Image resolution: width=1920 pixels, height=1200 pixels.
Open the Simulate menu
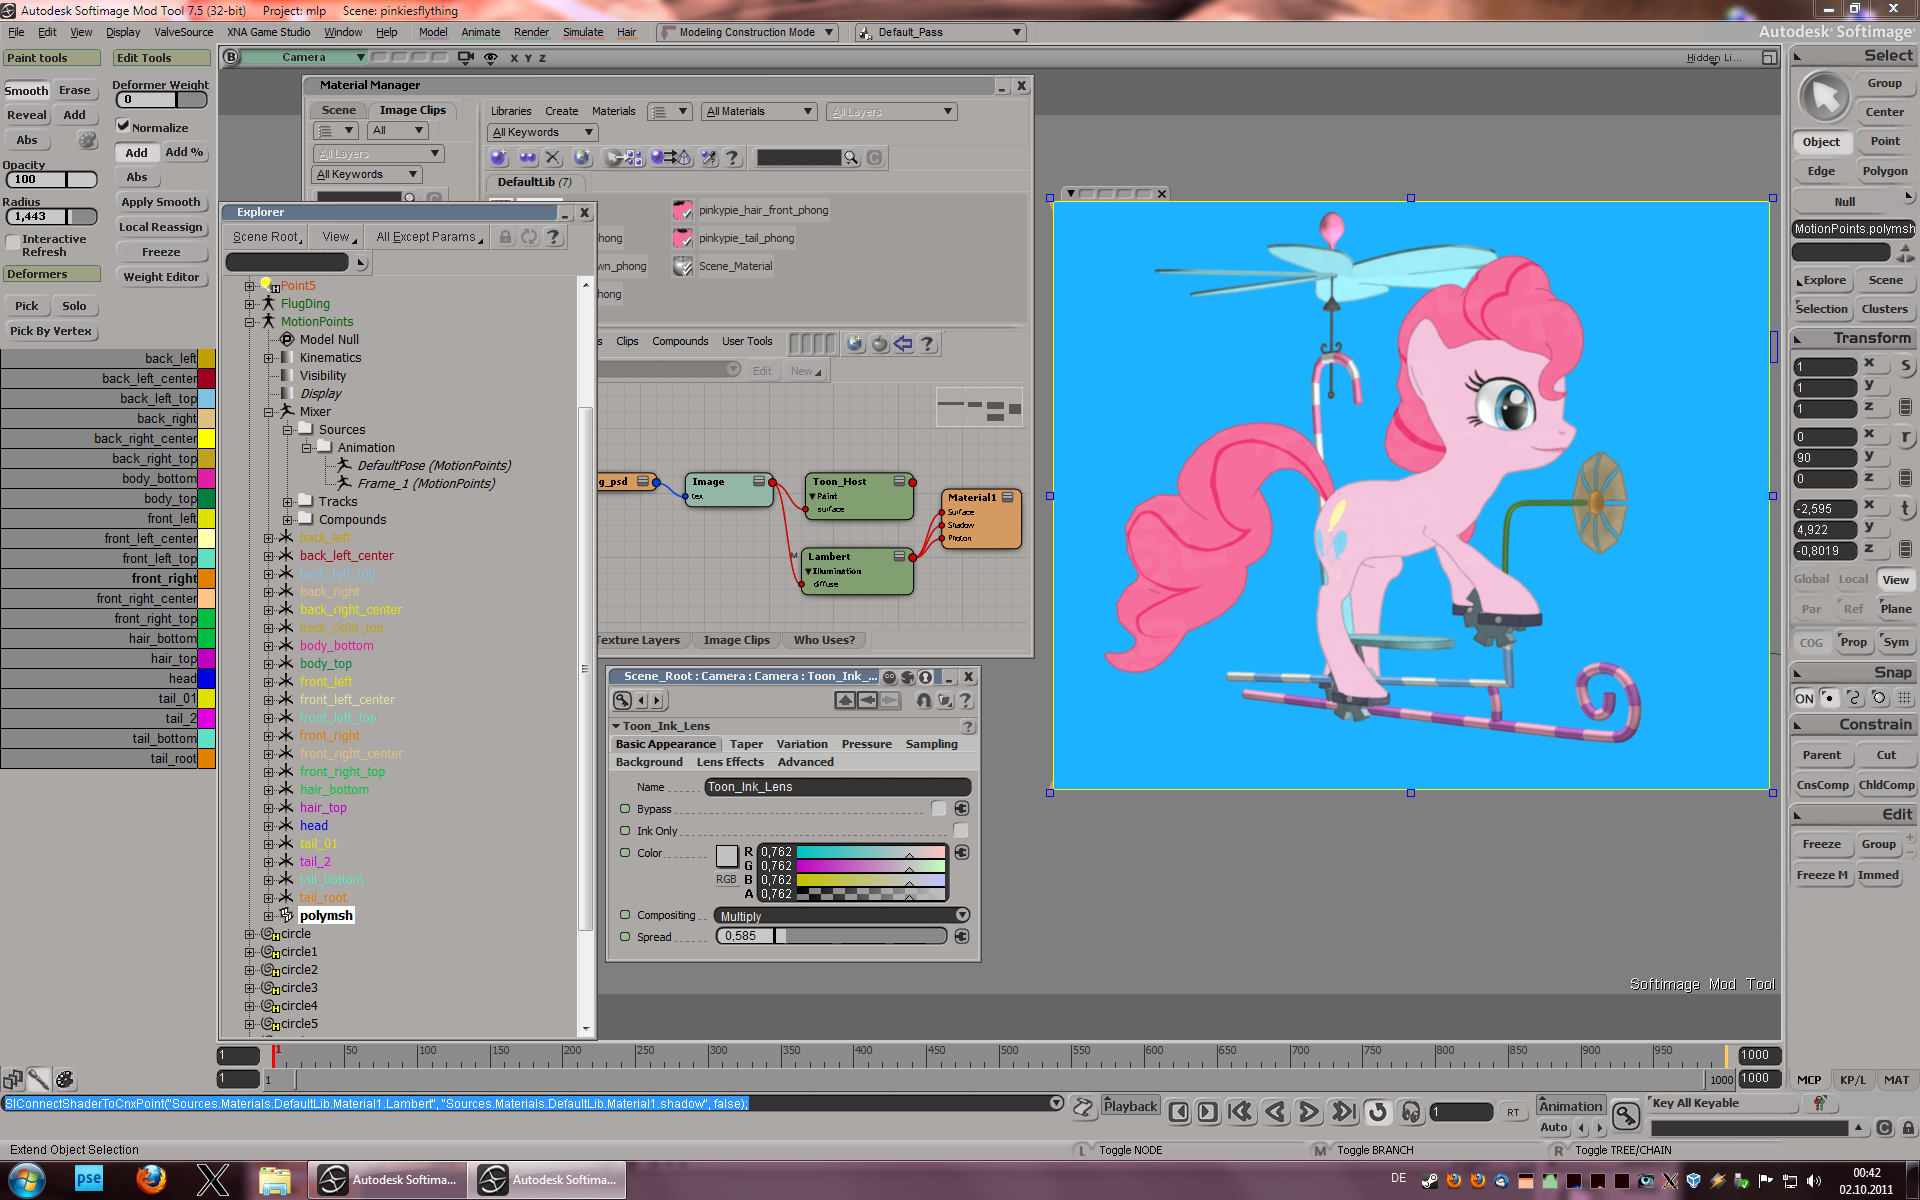[582, 32]
